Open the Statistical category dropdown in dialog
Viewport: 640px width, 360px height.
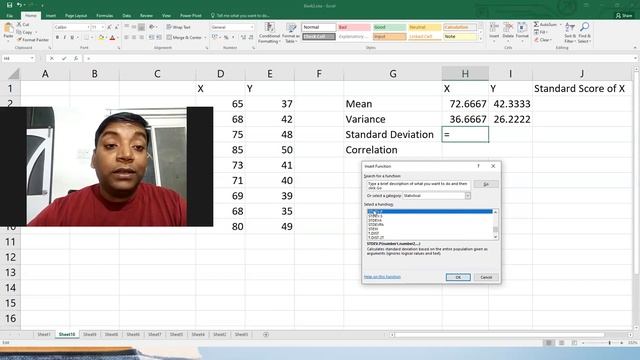(468, 196)
